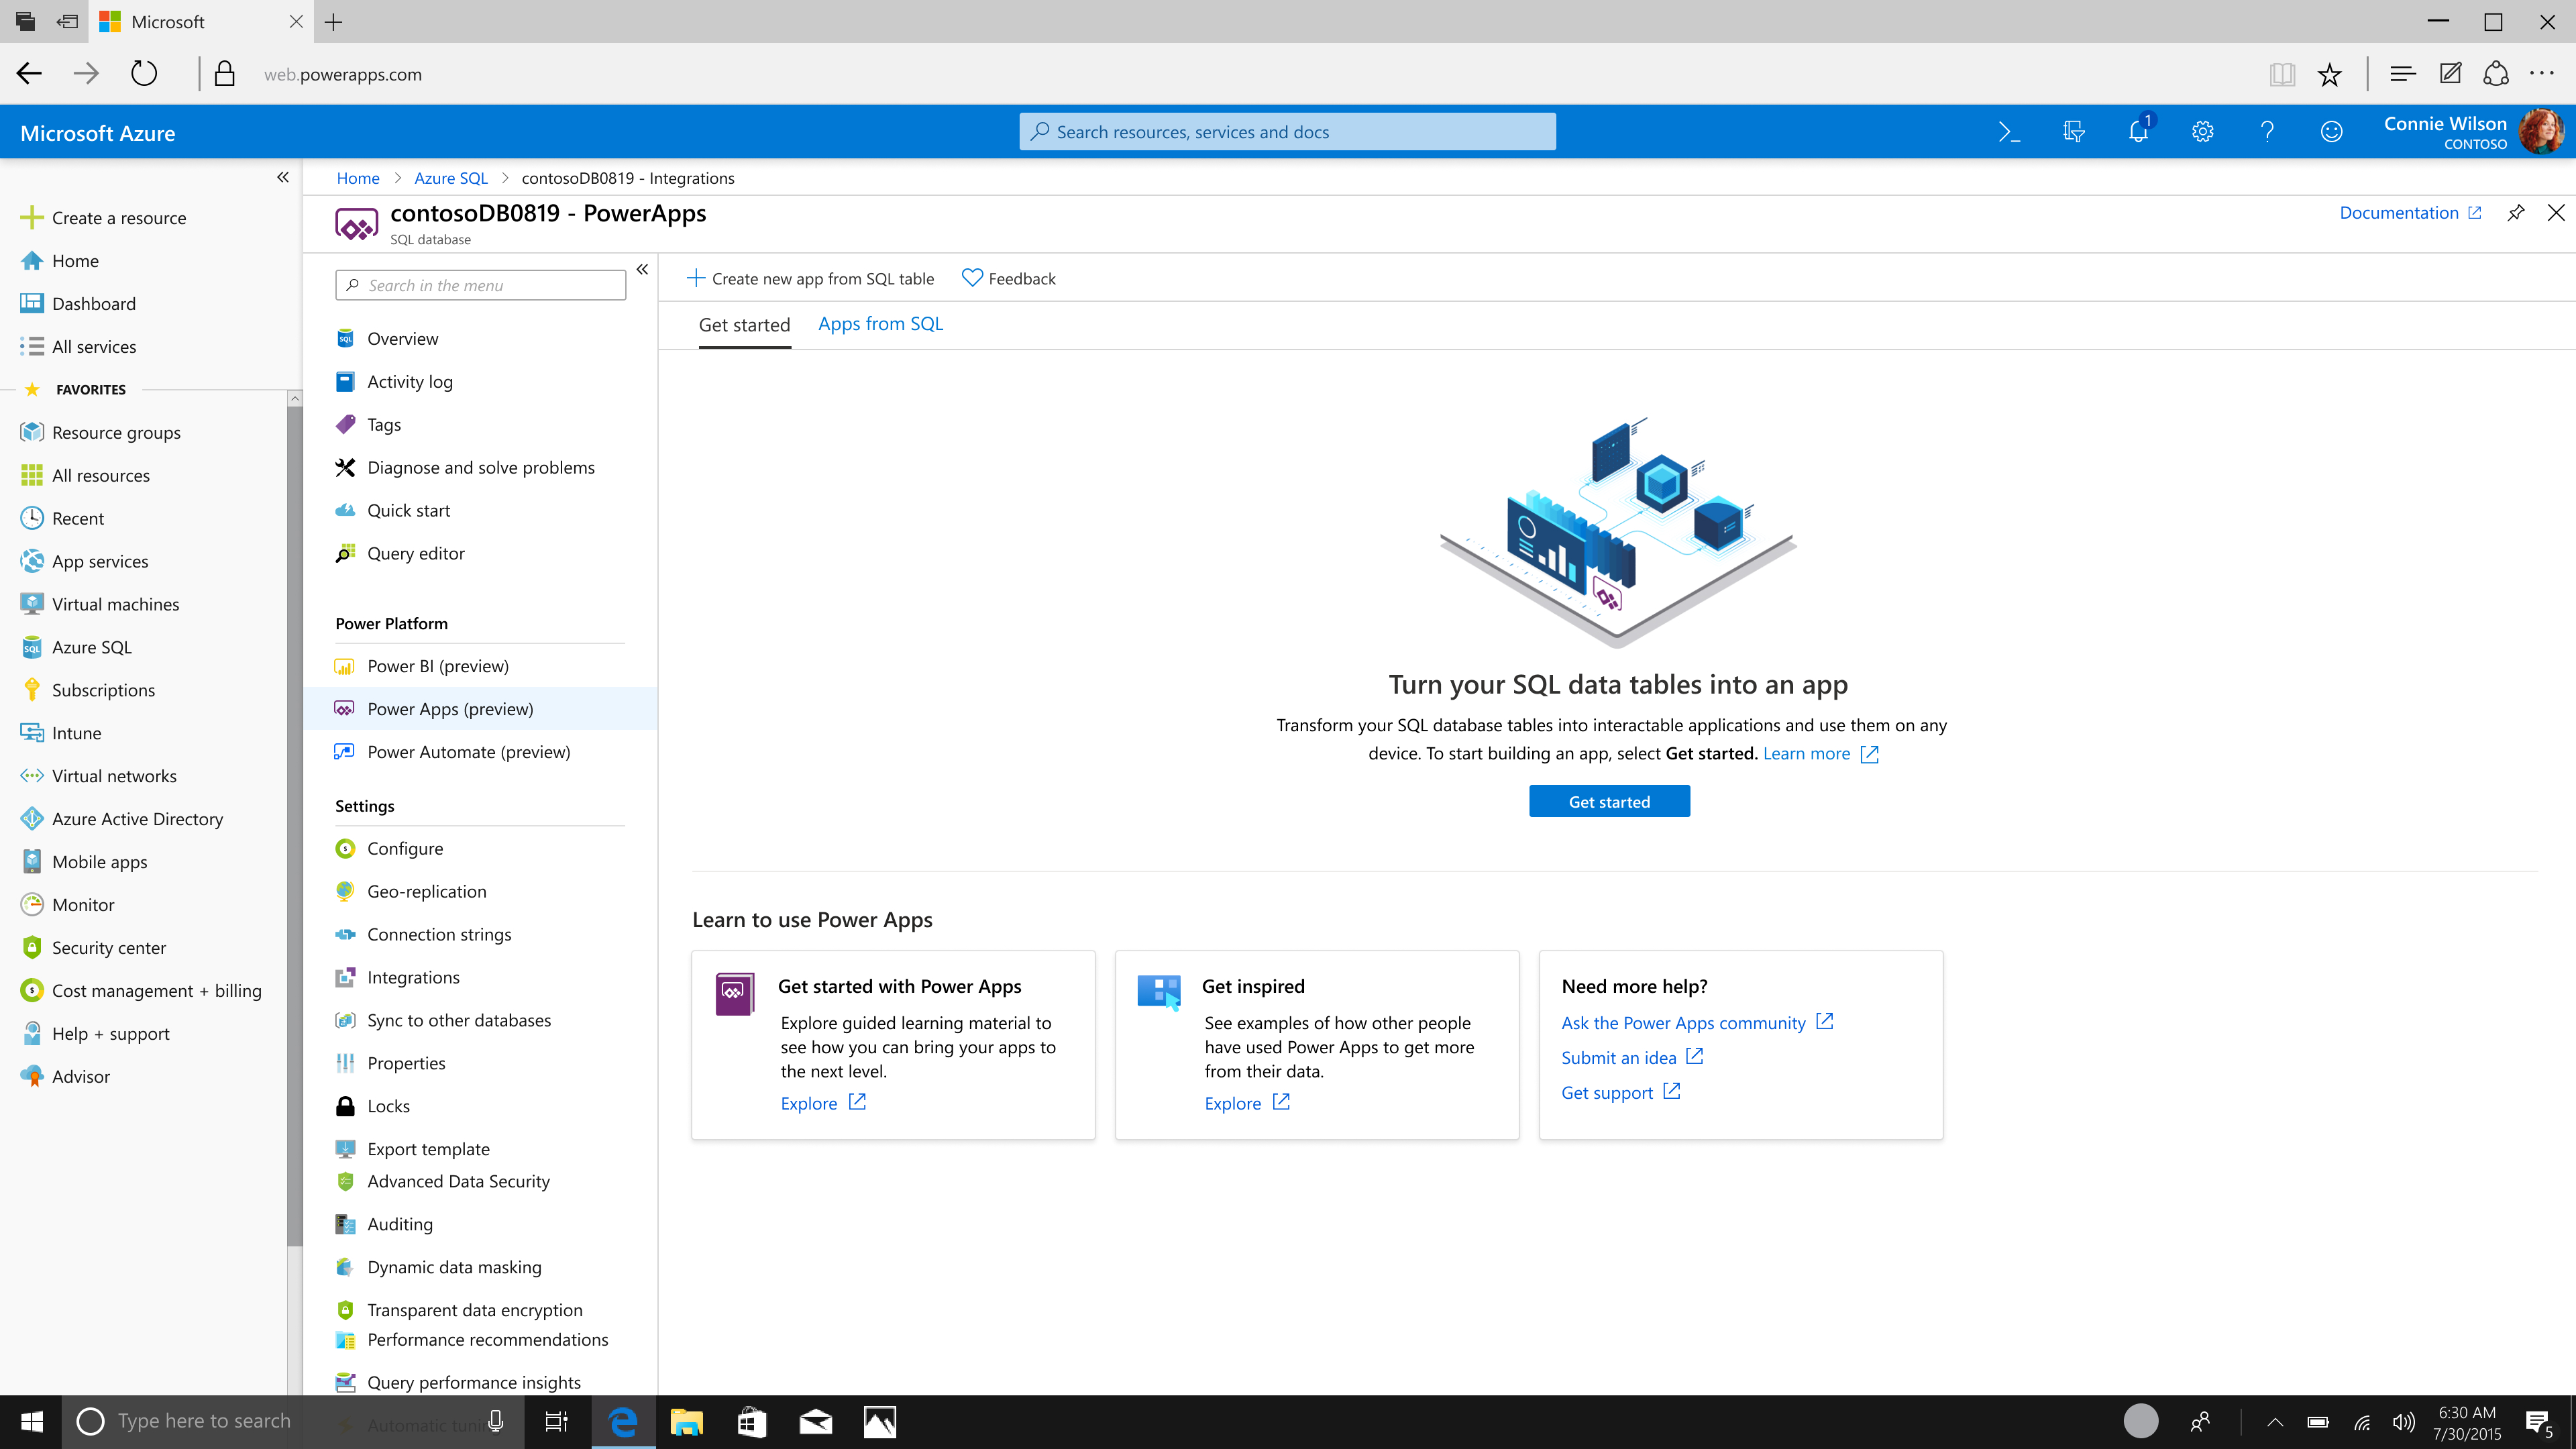Open Ask the Power Apps community link
The image size is (2576, 1449).
coord(1683,1023)
